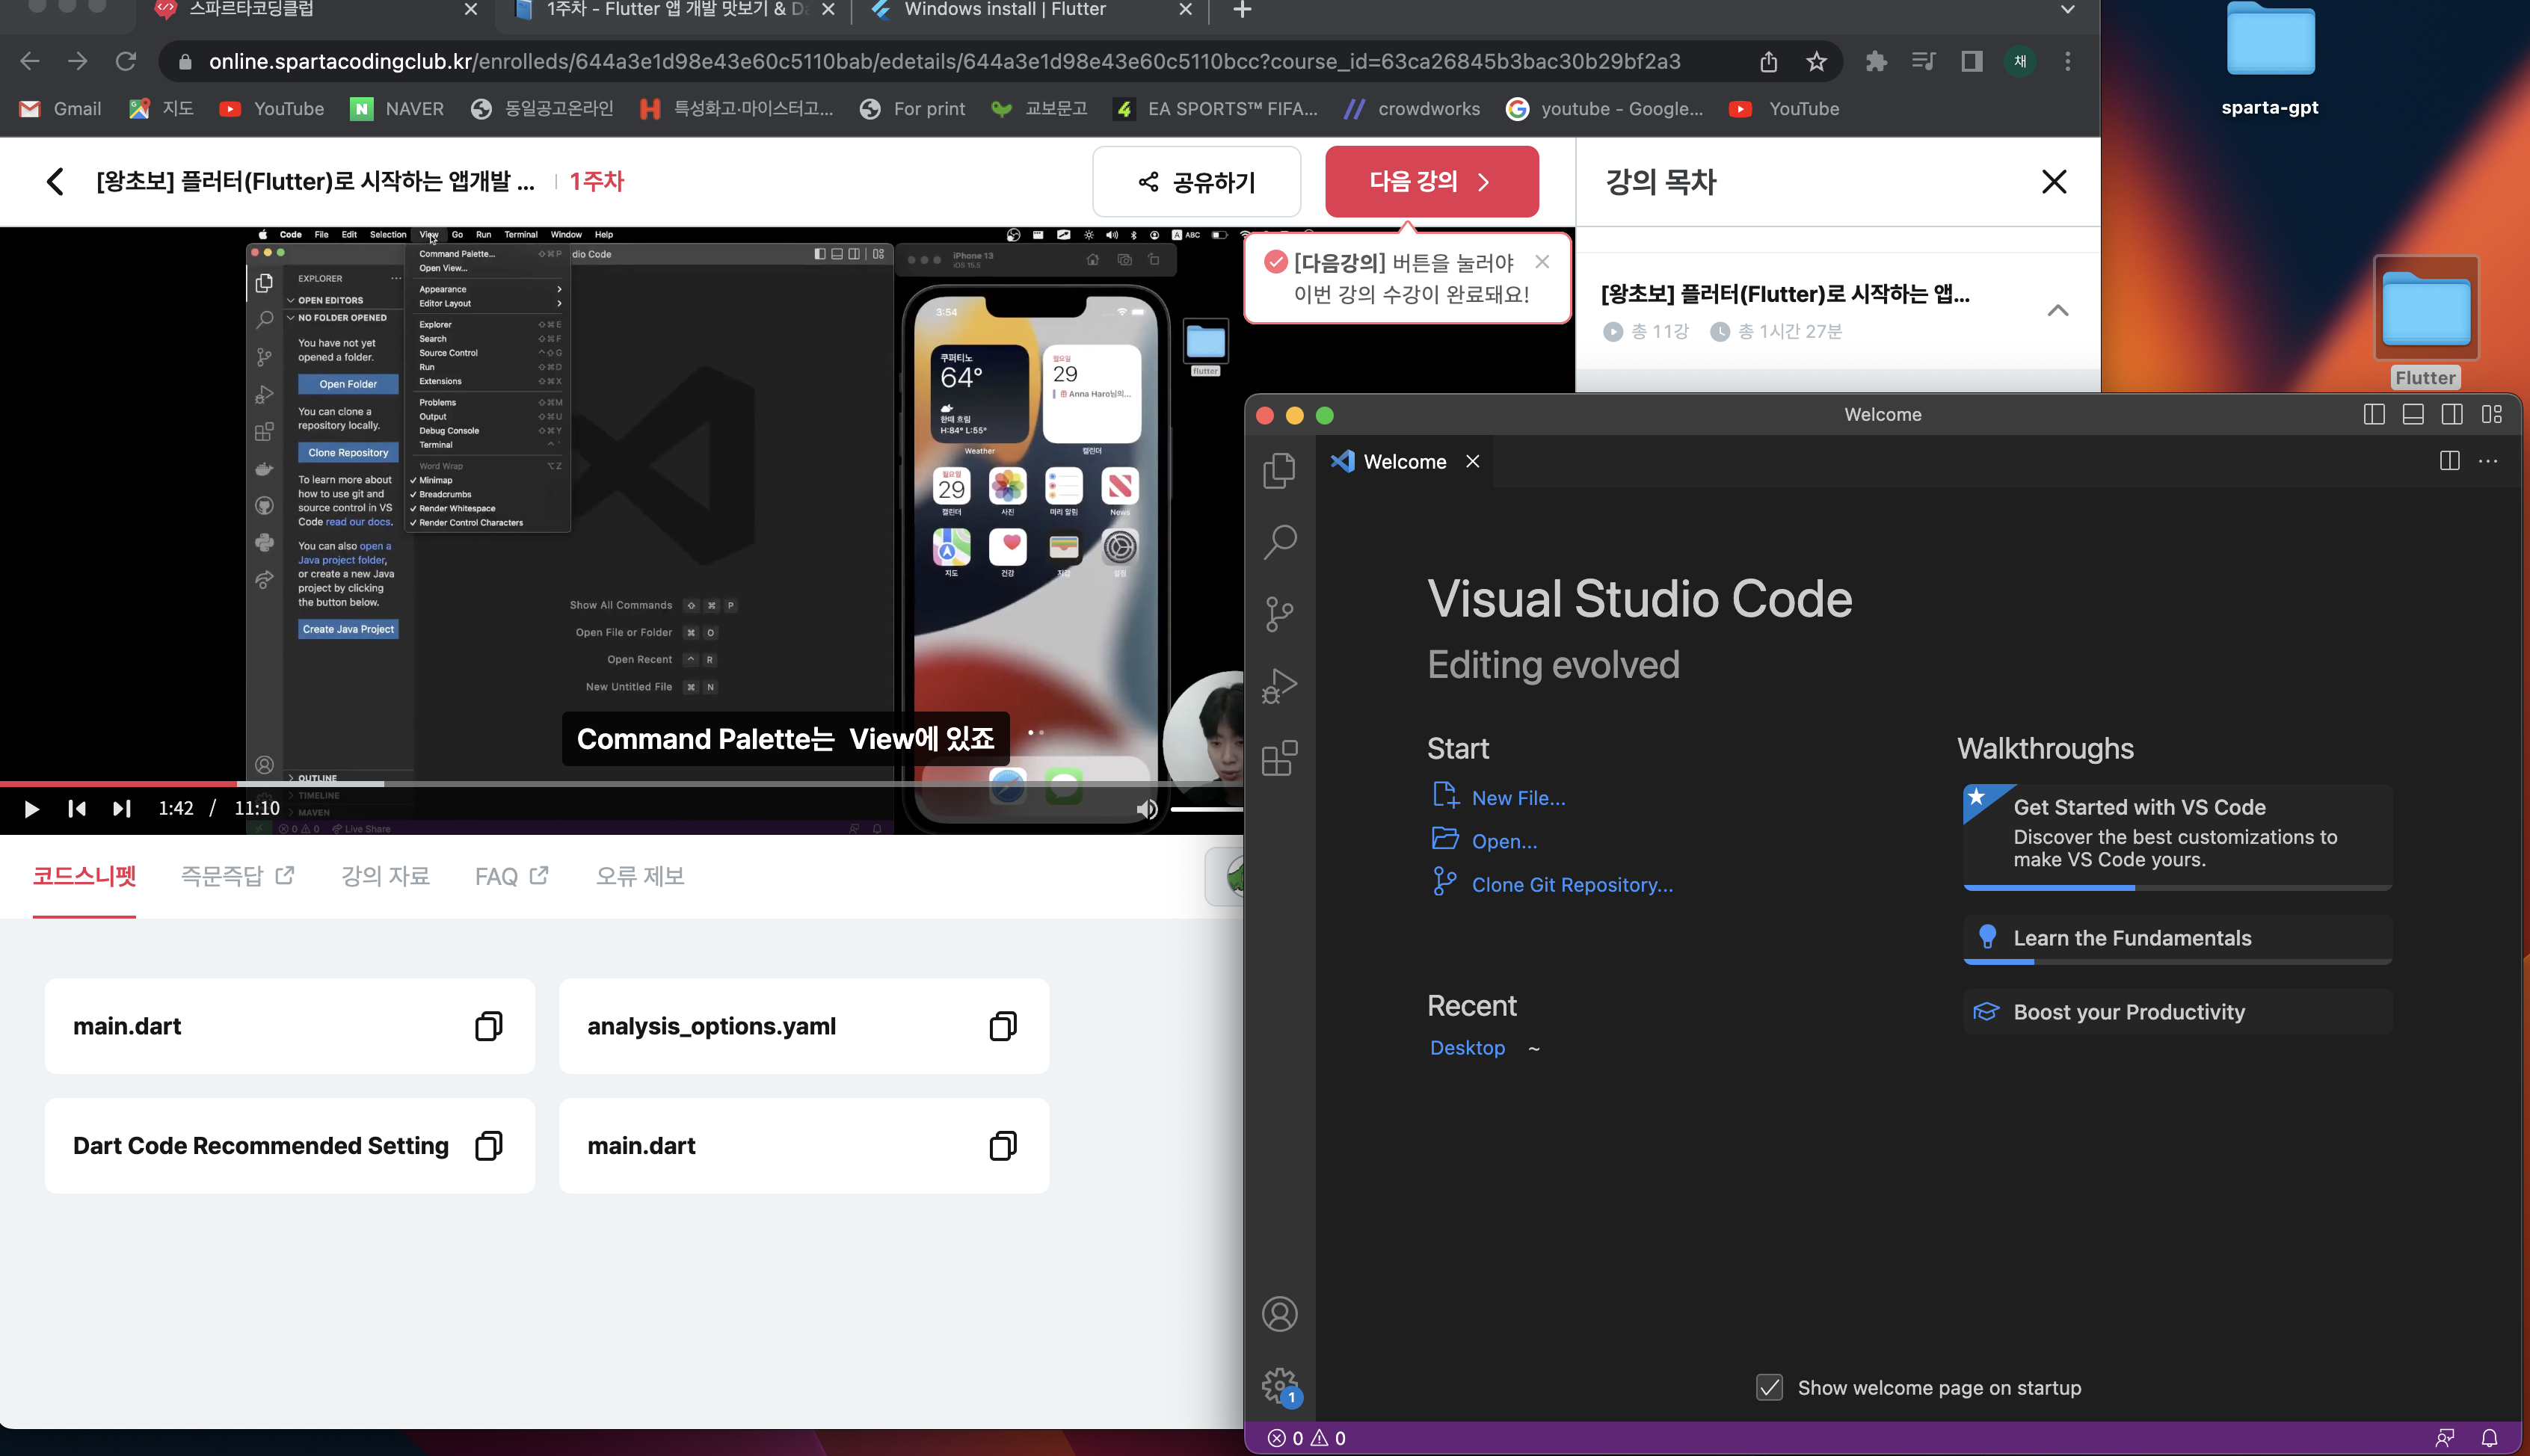Viewport: 2530px width, 1456px height.
Task: Adjust video volume slider
Action: point(1206,808)
